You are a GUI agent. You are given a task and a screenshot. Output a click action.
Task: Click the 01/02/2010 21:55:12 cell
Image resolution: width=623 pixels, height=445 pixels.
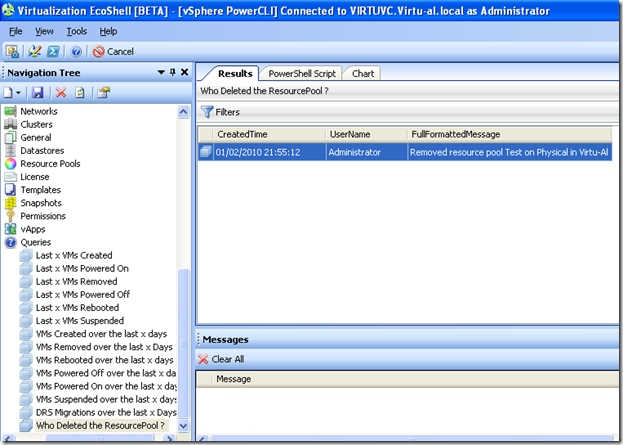(270, 153)
